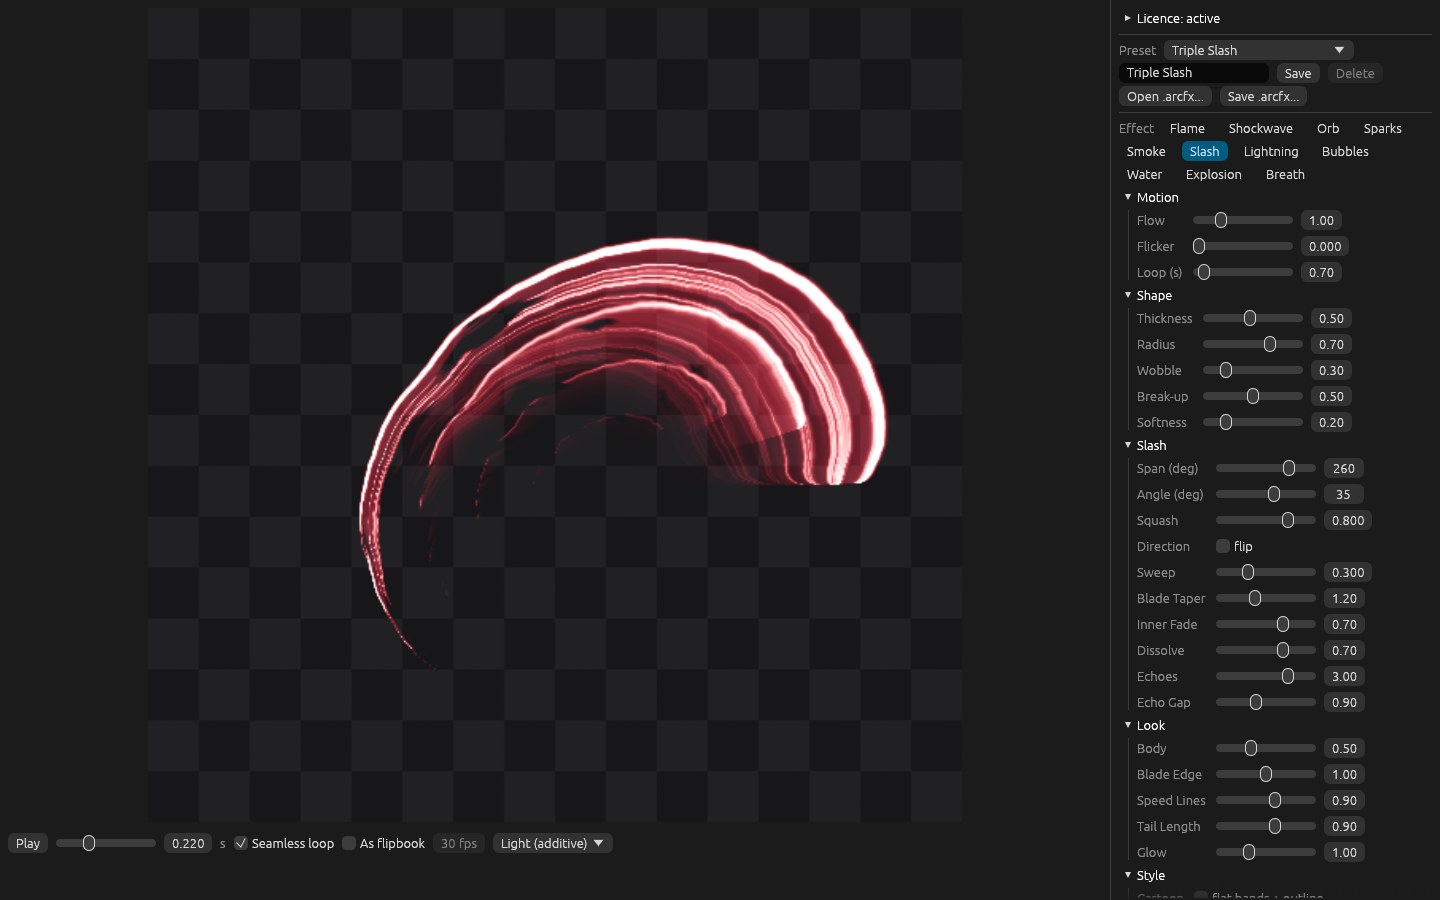1440x900 pixels.
Task: Switch to the Explosion effect
Action: coord(1213,174)
